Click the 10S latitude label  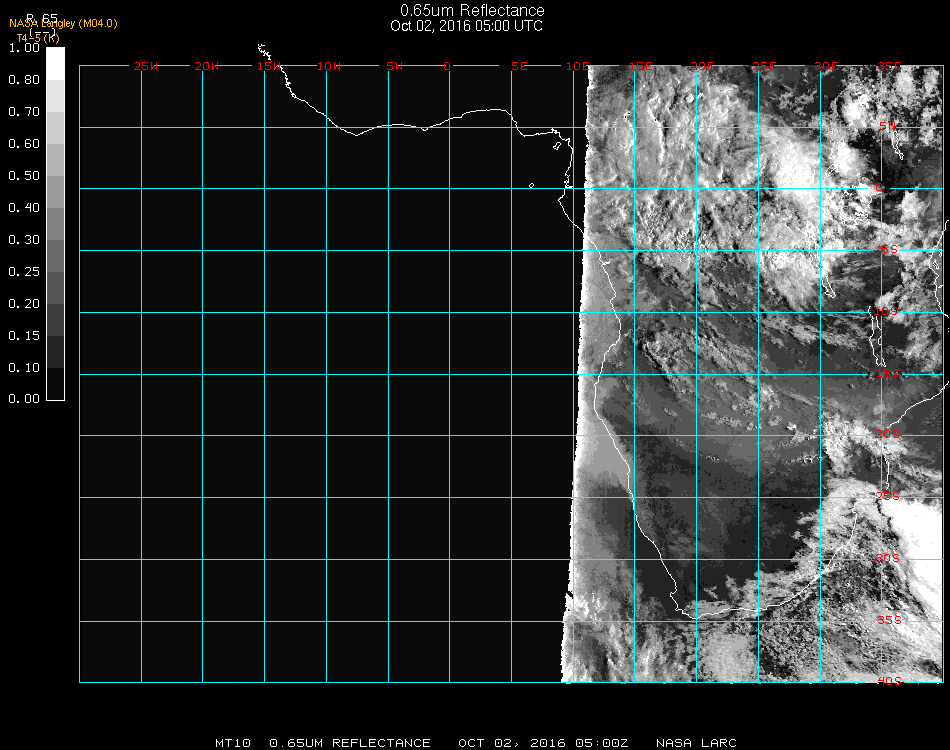click(887, 312)
